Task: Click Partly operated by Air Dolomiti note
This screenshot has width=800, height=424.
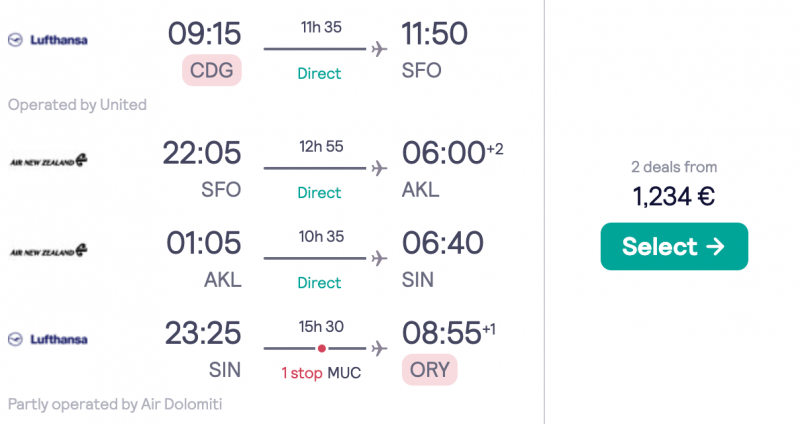Action: coord(115,404)
